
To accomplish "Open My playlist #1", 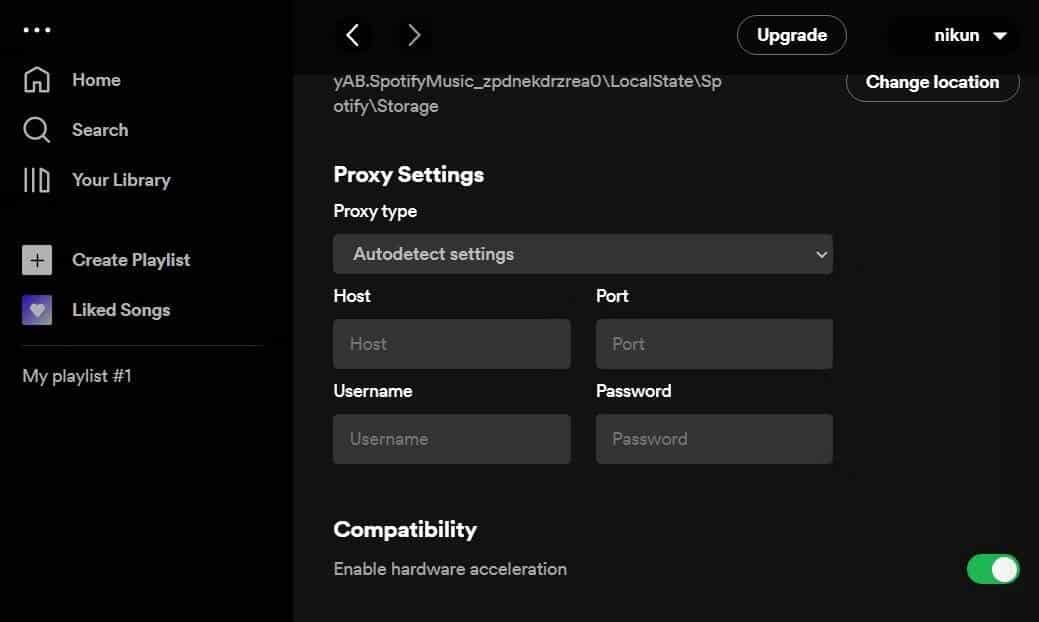I will click(x=77, y=376).
